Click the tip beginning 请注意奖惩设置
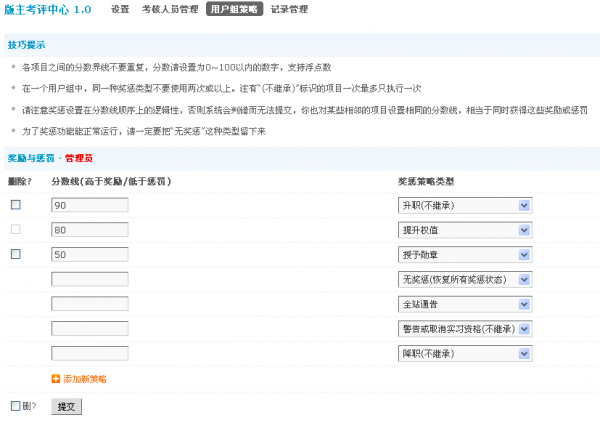The image size is (600, 423). point(305,110)
